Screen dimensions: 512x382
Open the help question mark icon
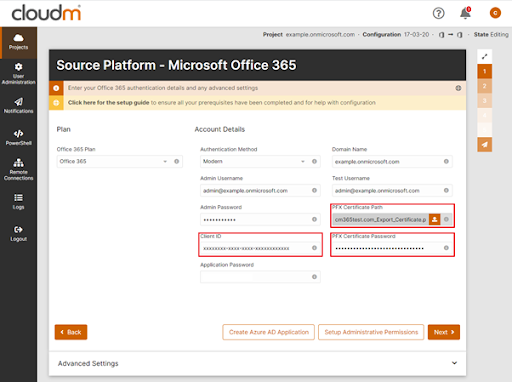pos(438,13)
